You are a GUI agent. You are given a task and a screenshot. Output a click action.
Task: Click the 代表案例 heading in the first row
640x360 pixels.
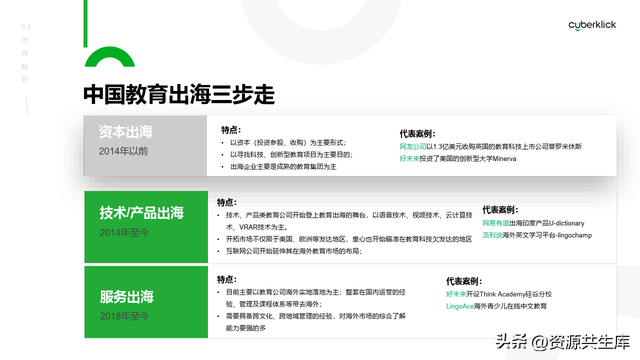tap(418, 133)
